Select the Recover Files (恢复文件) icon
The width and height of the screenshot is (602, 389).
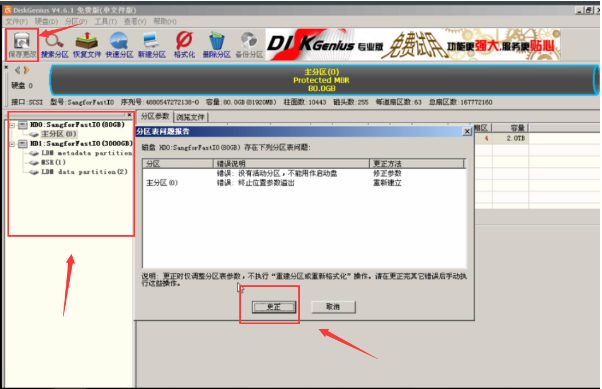pyautogui.click(x=87, y=45)
